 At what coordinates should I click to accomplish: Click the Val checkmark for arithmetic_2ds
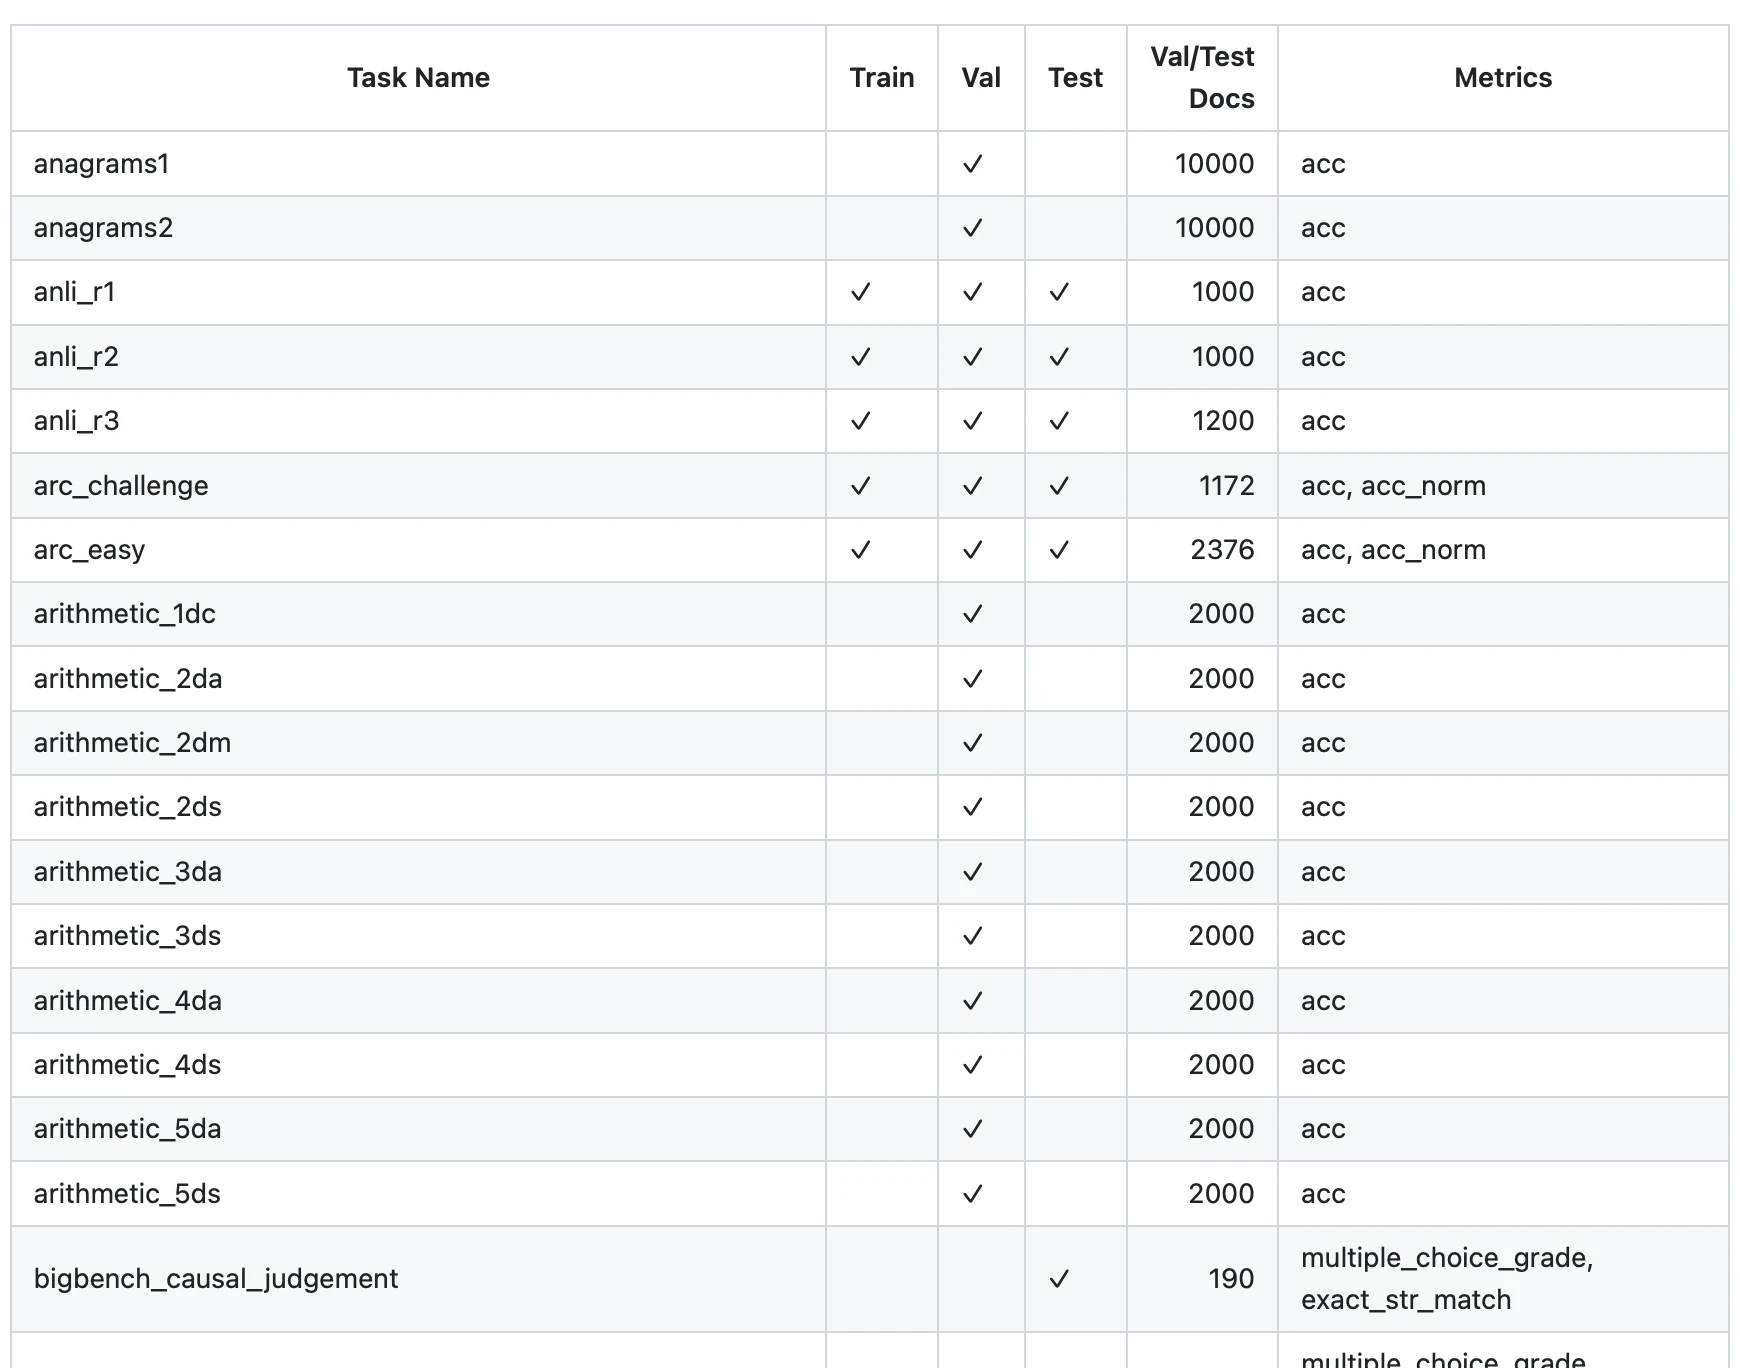(972, 807)
